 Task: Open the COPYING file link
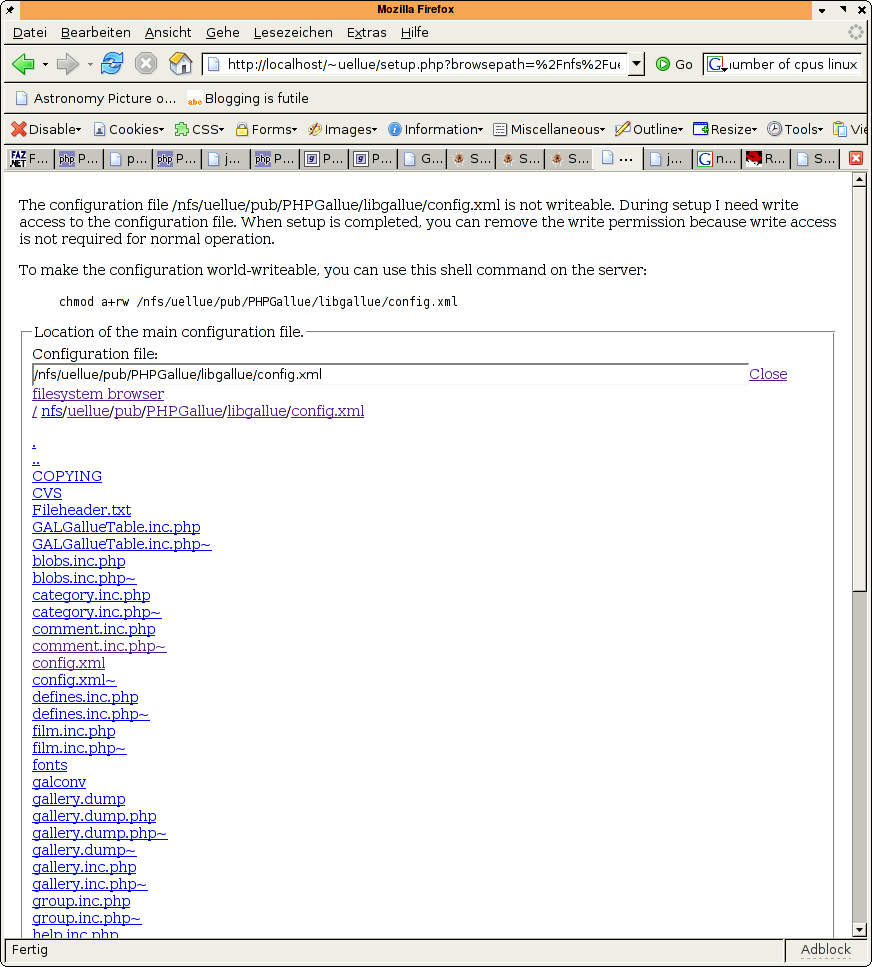point(67,476)
